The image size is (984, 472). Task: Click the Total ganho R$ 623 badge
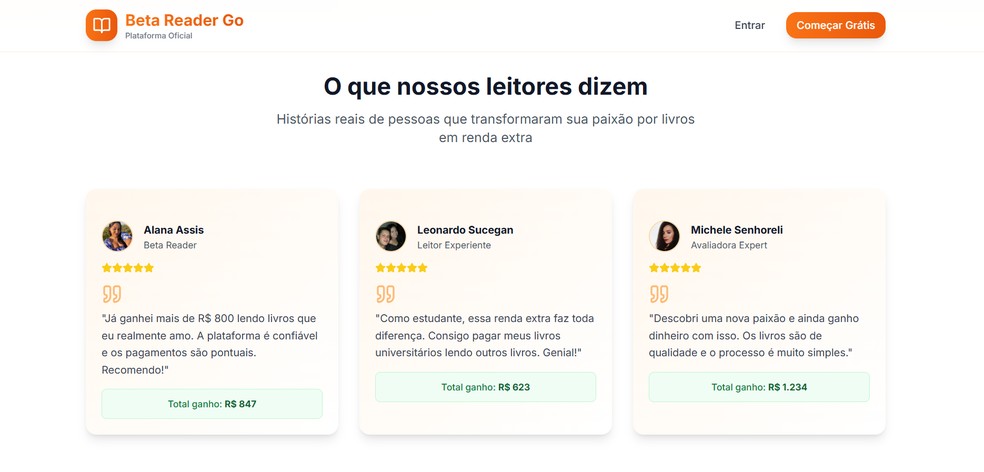coord(485,387)
